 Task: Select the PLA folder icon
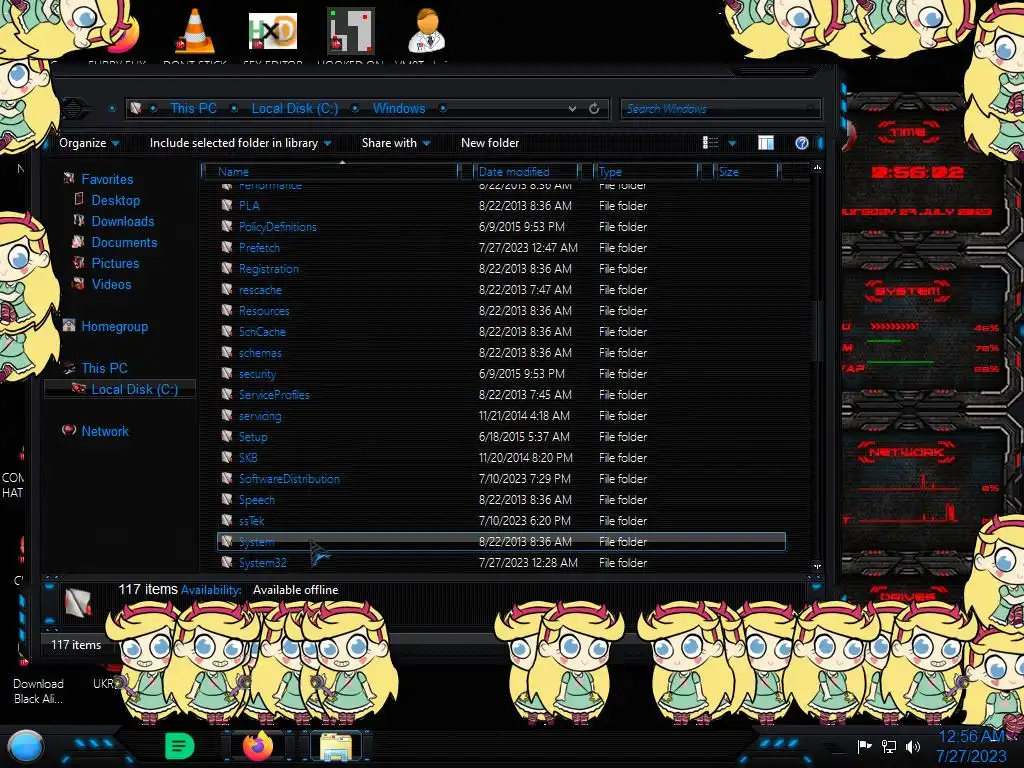(x=227, y=205)
